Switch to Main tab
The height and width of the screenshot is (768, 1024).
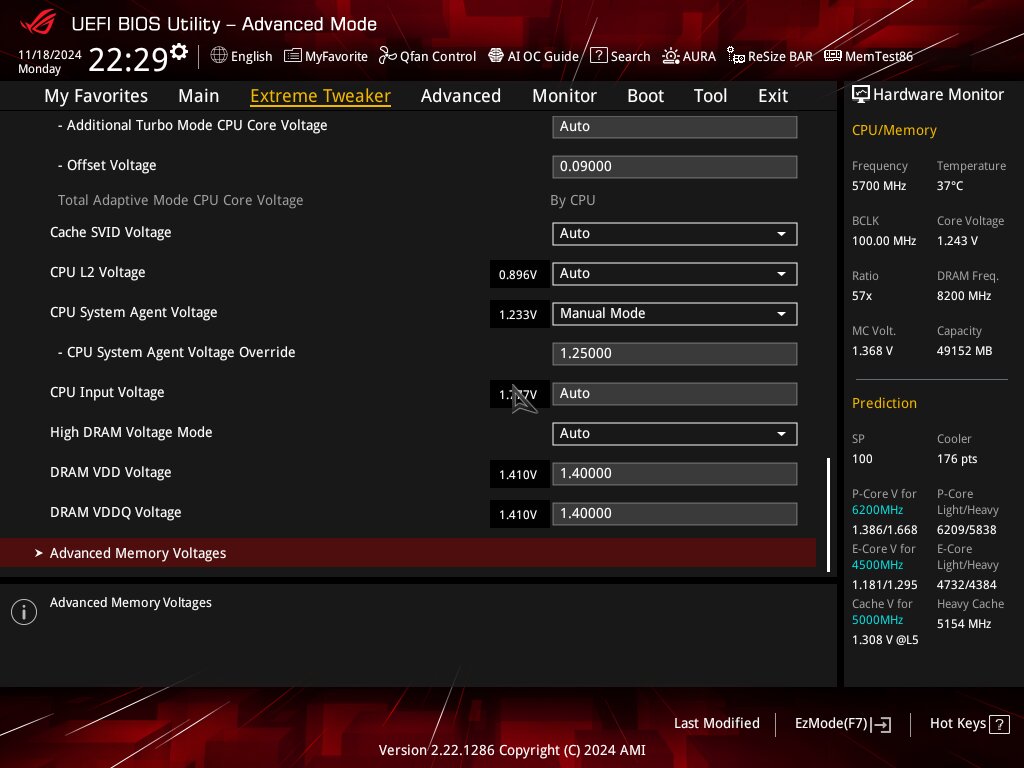(199, 96)
